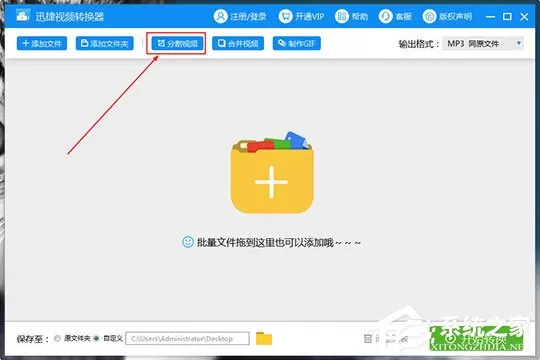Open the 分割视频 split video tool
The image size is (540, 360).
point(177,43)
